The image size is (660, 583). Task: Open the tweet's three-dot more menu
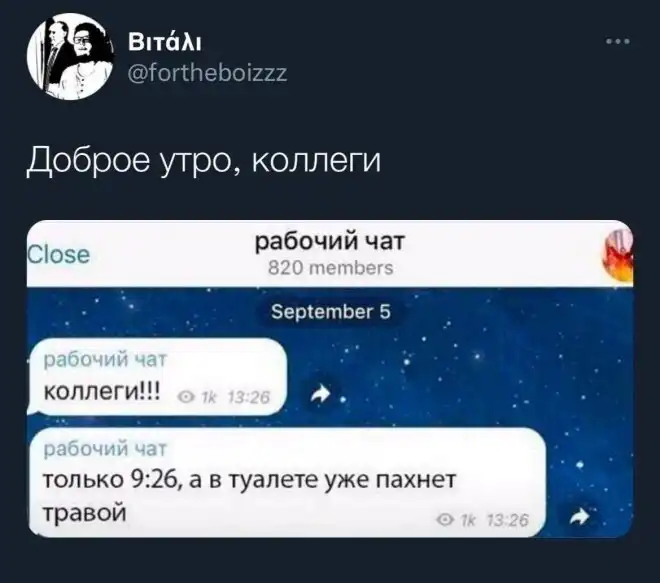[x=618, y=41]
